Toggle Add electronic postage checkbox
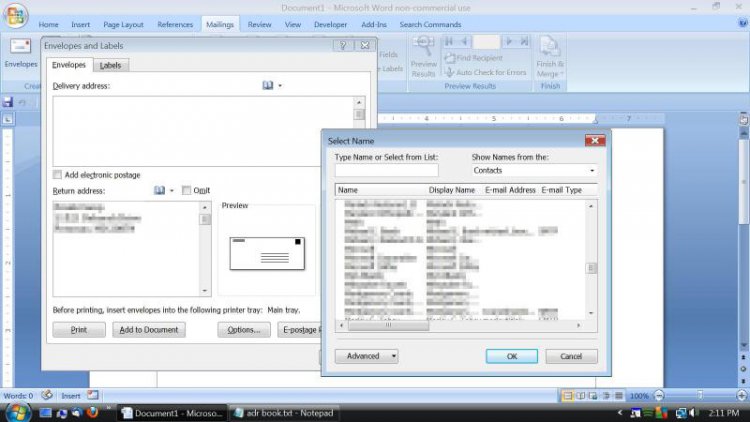Screen dimensions: 750x422 coord(57,175)
